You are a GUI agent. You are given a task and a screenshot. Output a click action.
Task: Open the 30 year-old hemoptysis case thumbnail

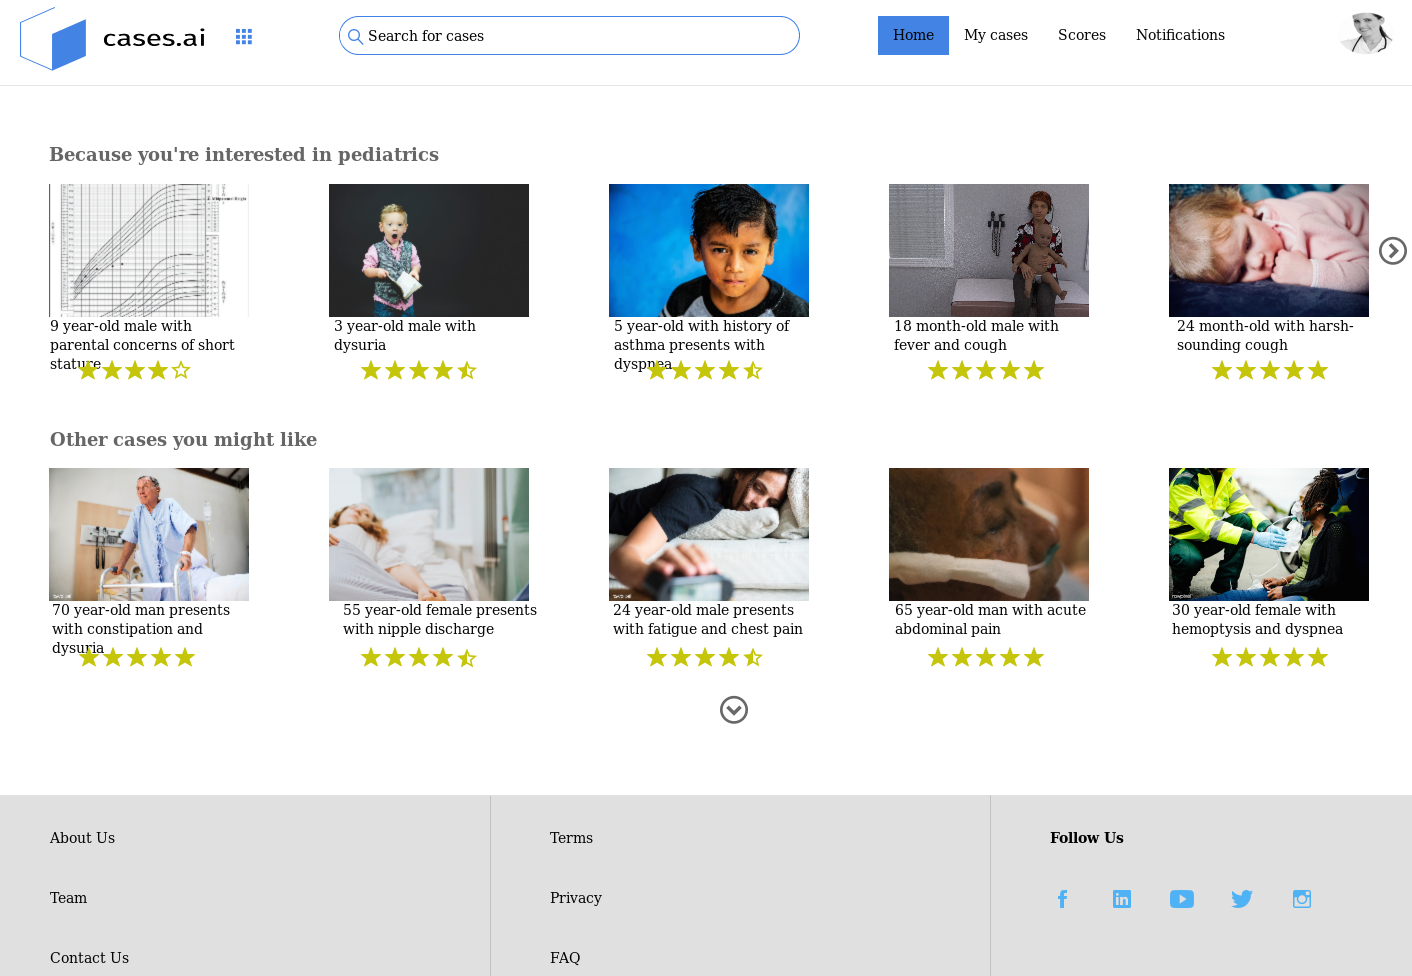[x=1269, y=534]
